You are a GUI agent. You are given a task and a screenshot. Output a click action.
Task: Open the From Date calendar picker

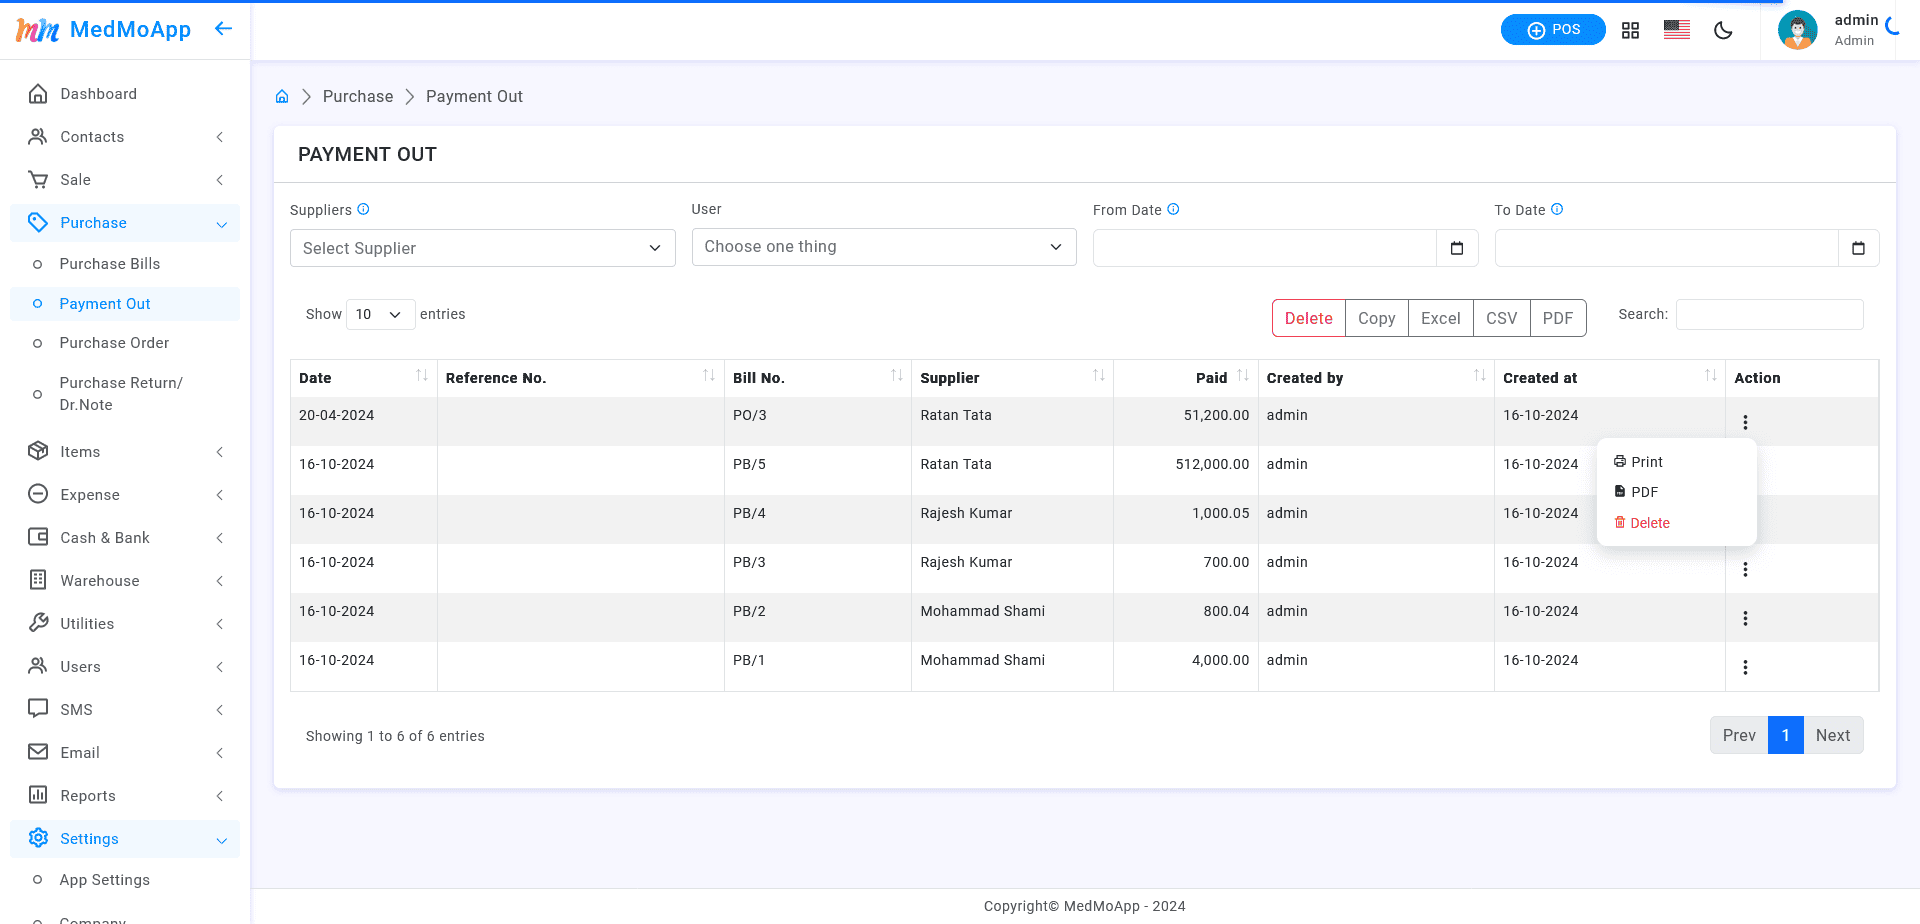pos(1457,248)
